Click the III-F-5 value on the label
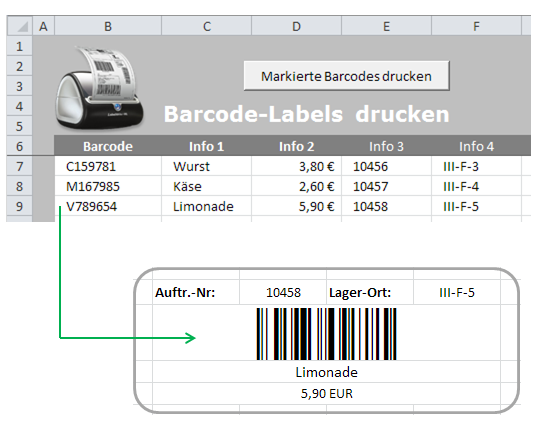This screenshot has width=538, height=431. click(x=457, y=292)
